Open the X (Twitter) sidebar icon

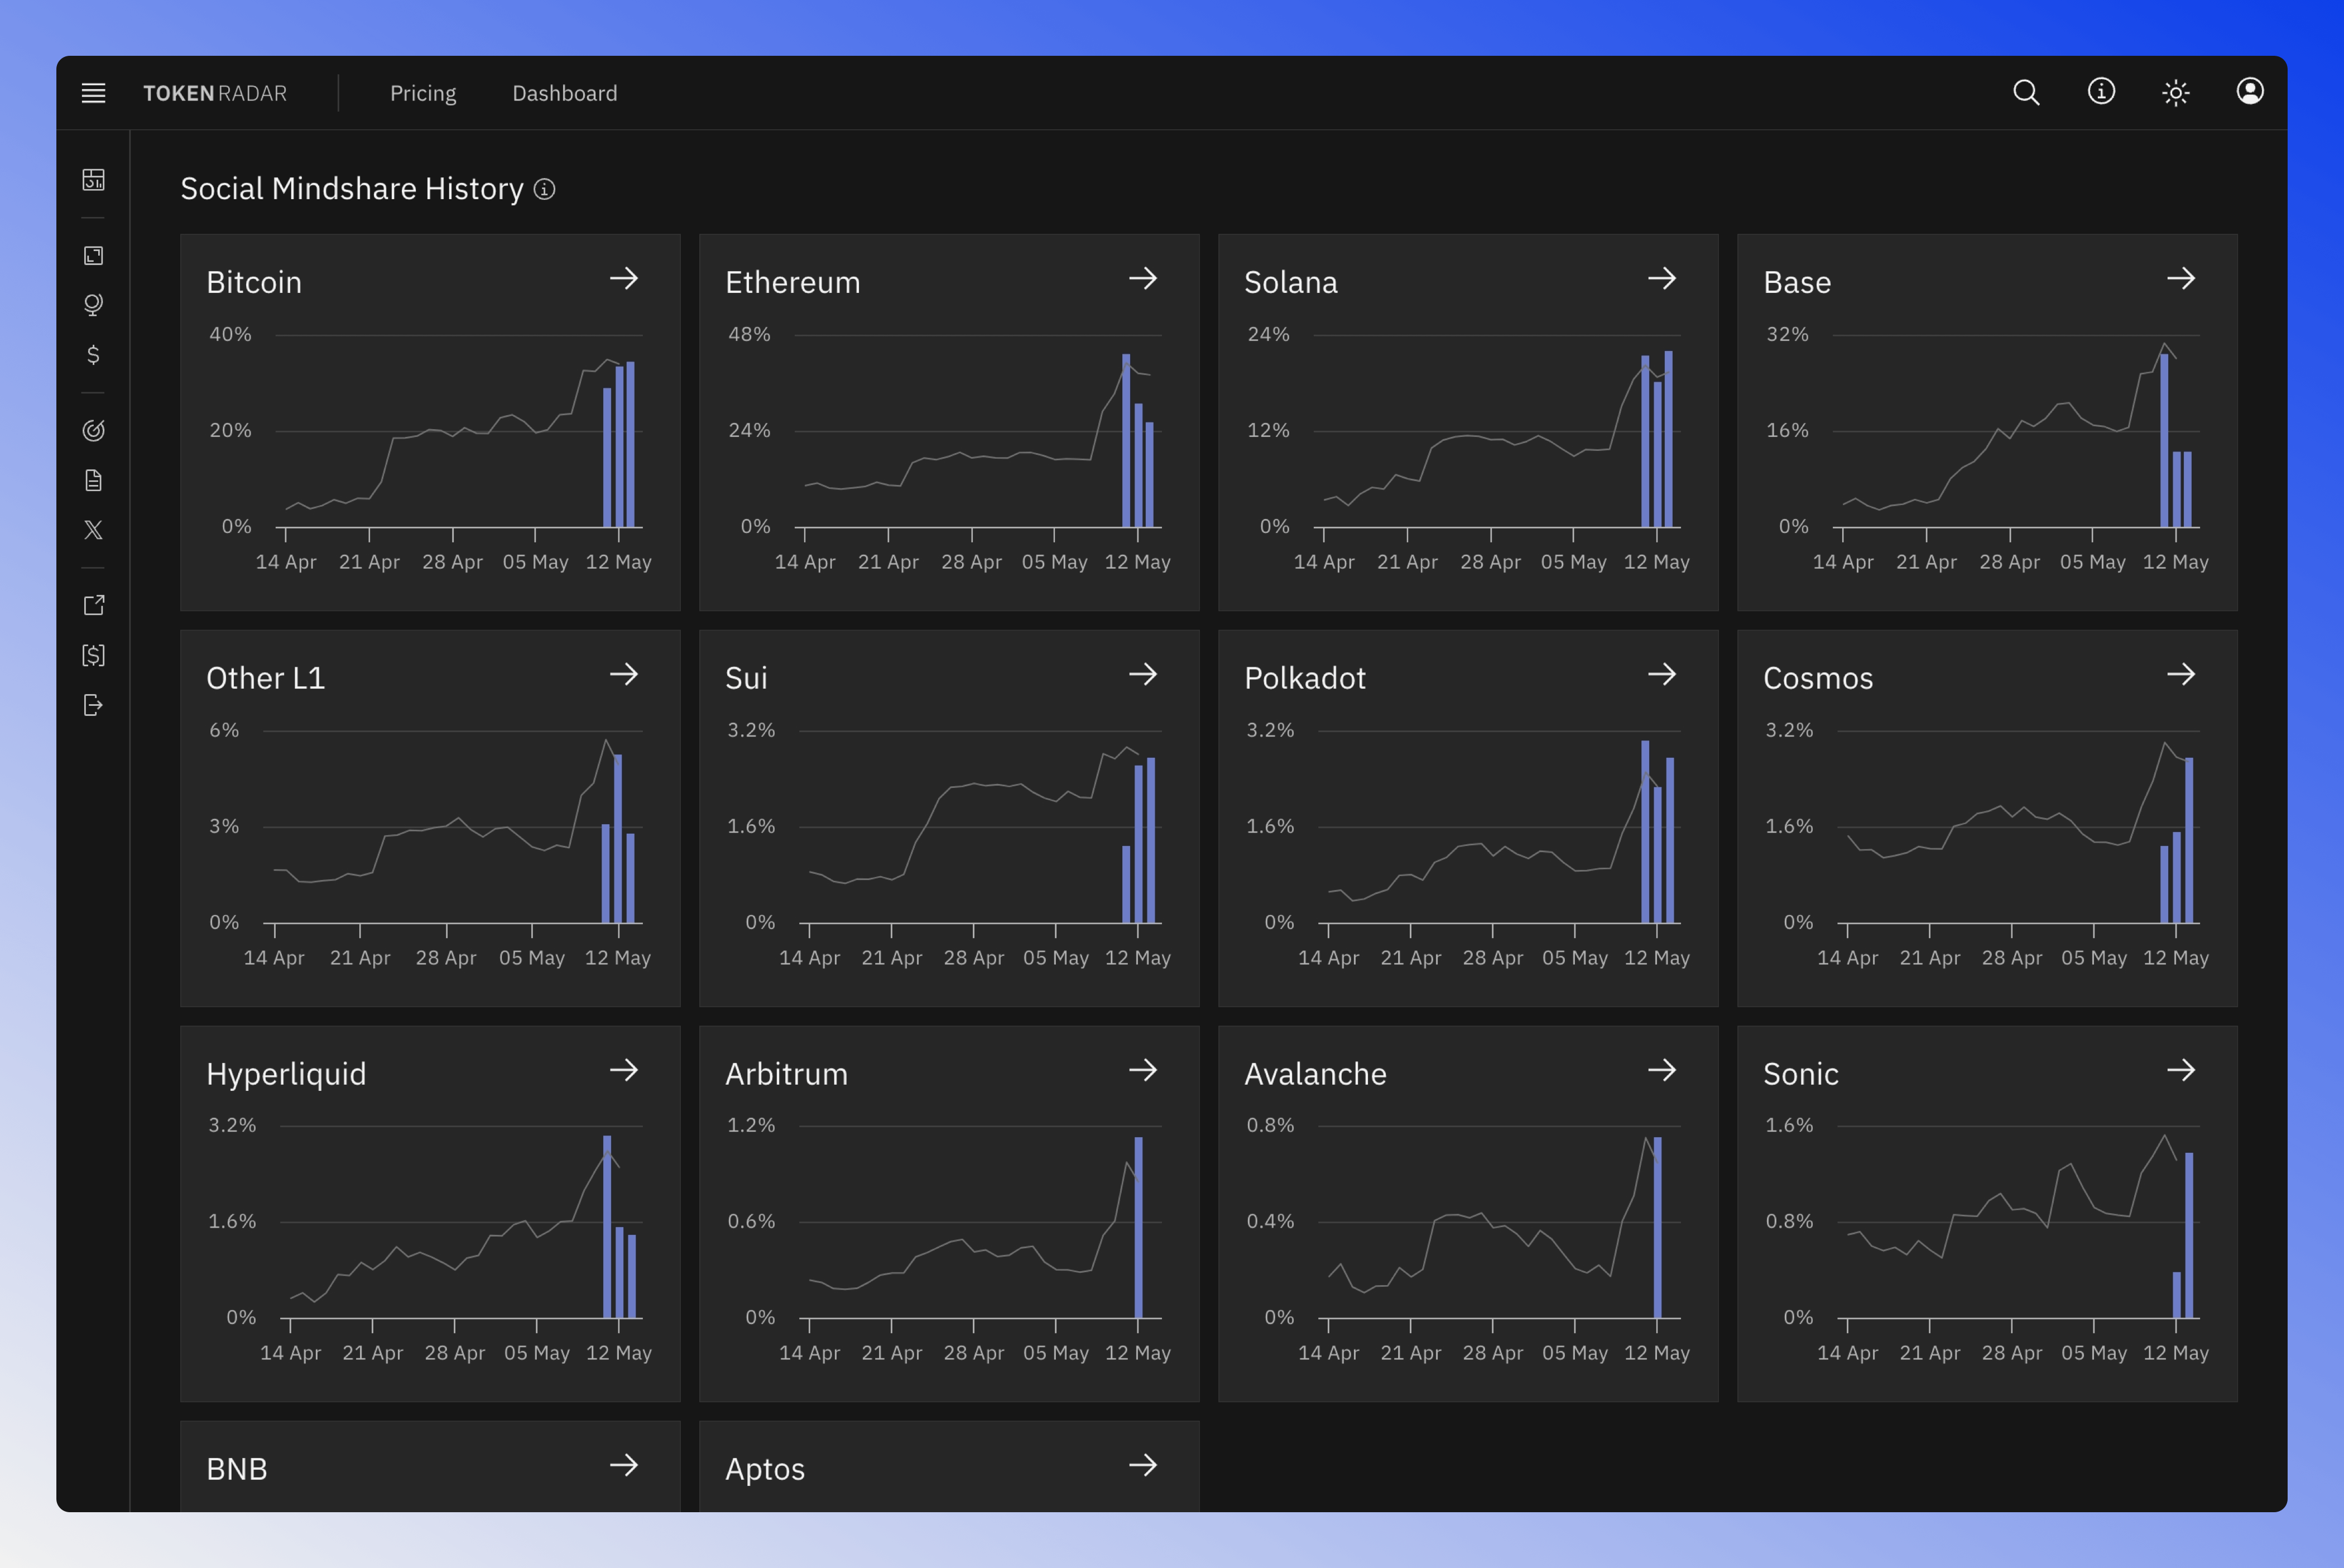pos(93,530)
